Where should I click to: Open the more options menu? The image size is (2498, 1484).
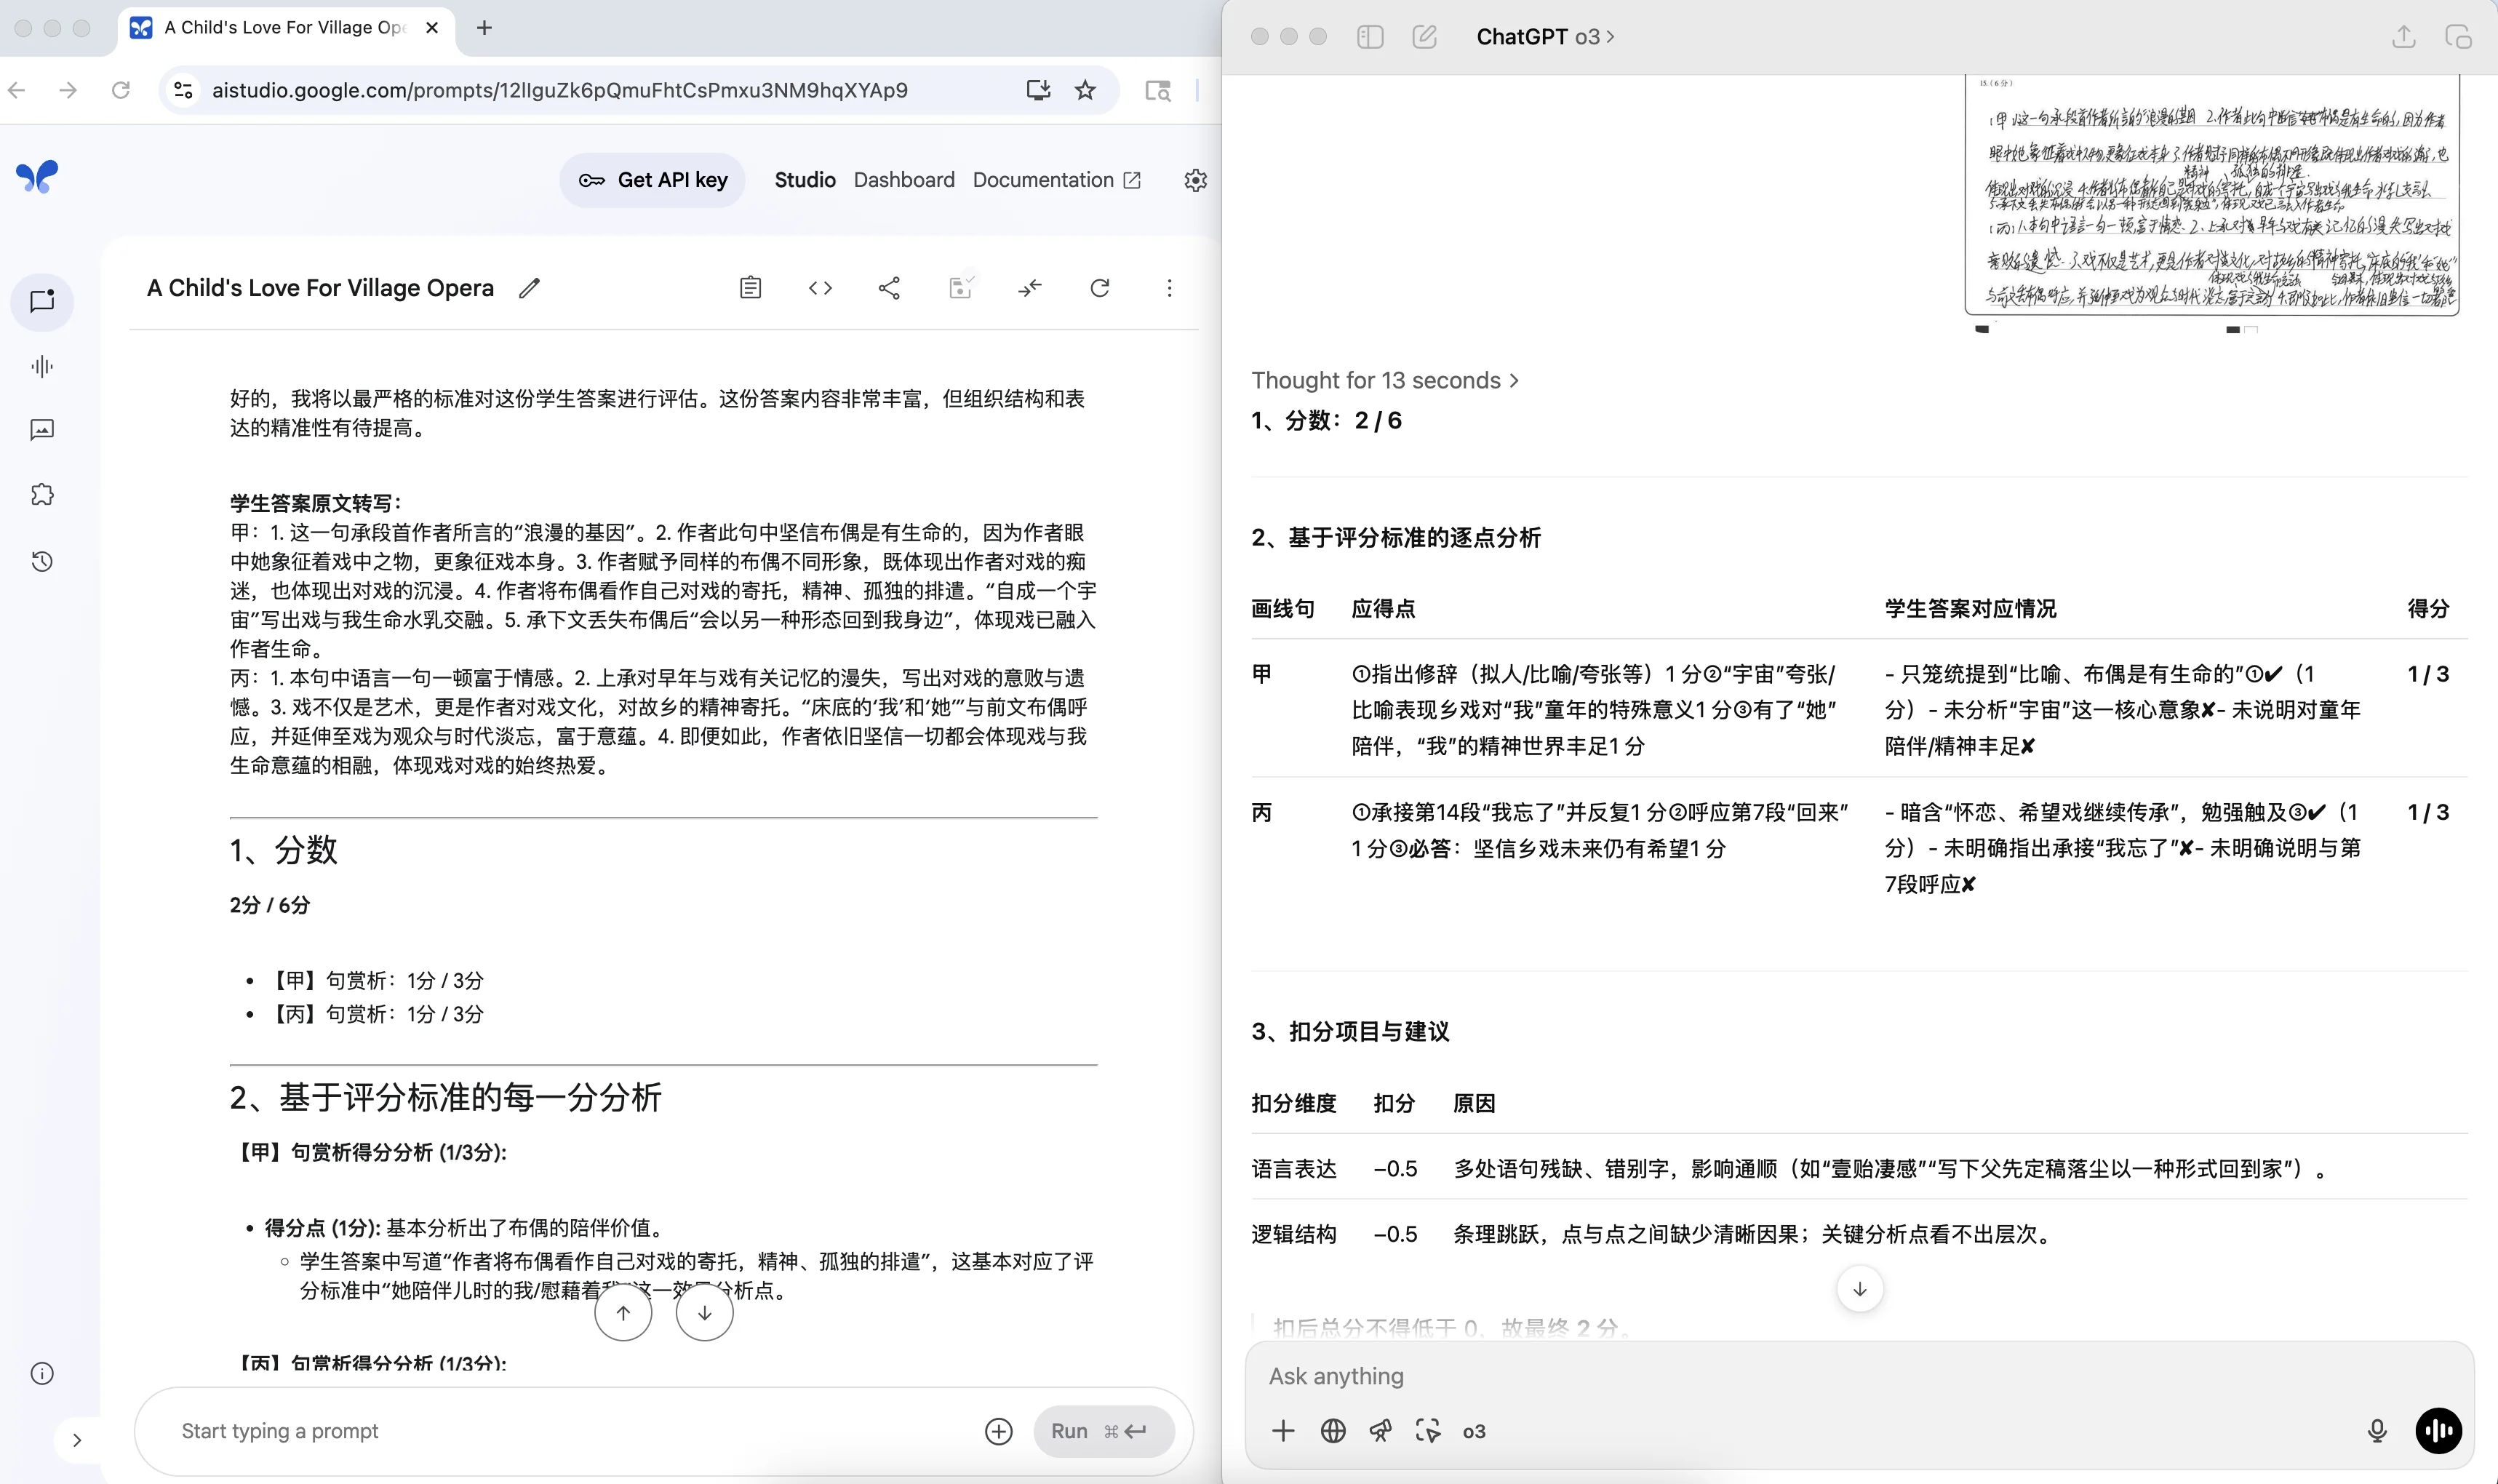1168,287
